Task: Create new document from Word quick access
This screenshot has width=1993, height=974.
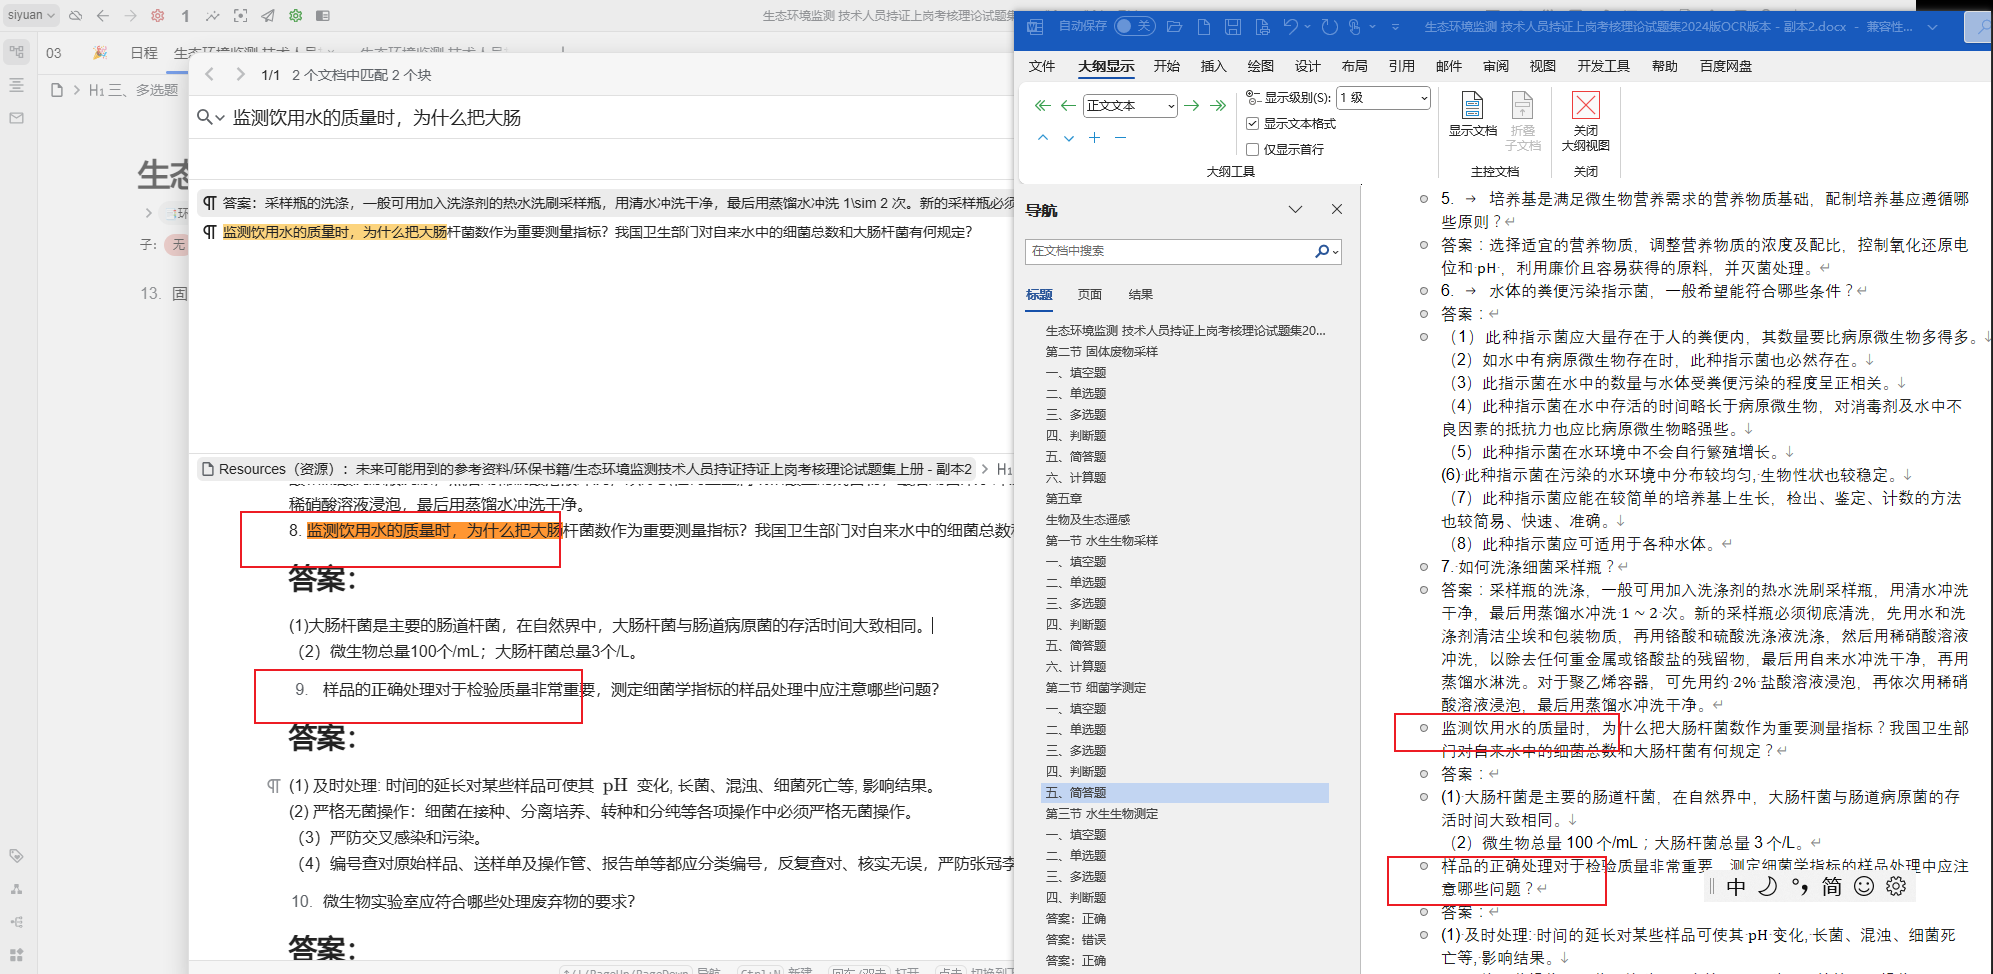Action: tap(1204, 27)
